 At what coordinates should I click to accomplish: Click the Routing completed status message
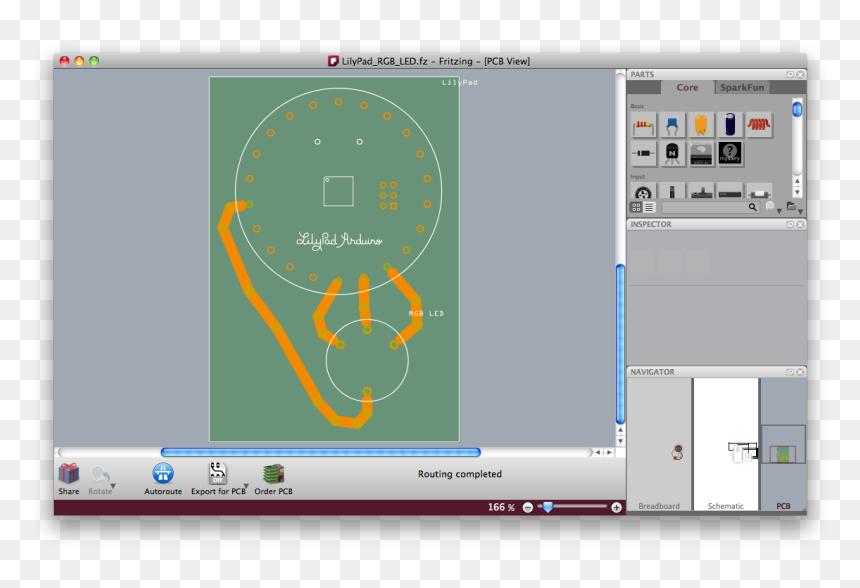(460, 474)
